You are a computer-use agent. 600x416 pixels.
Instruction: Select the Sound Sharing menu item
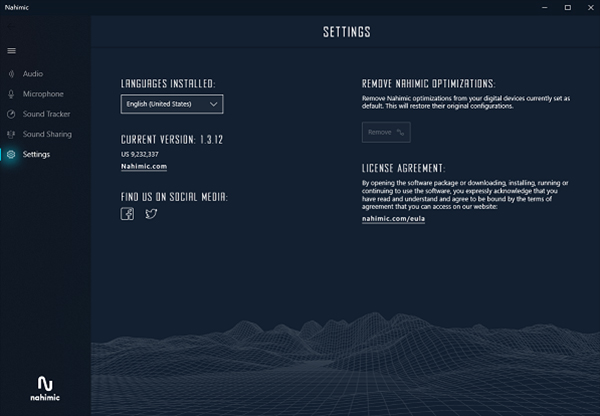pos(46,134)
